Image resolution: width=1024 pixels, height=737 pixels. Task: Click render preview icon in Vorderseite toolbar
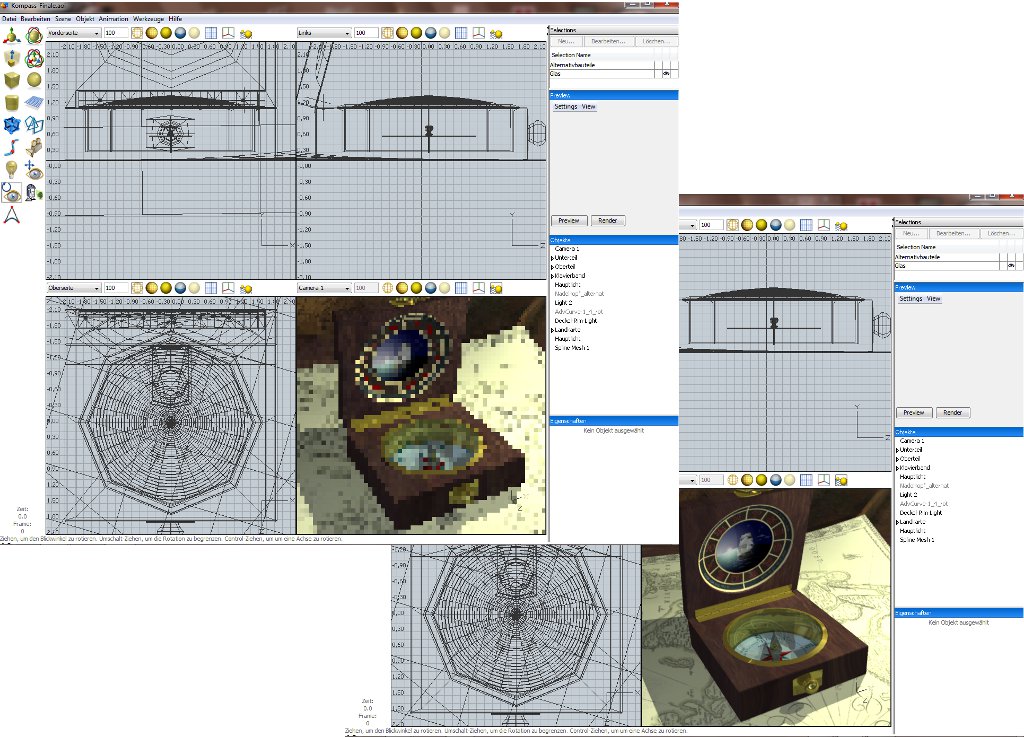point(246,33)
